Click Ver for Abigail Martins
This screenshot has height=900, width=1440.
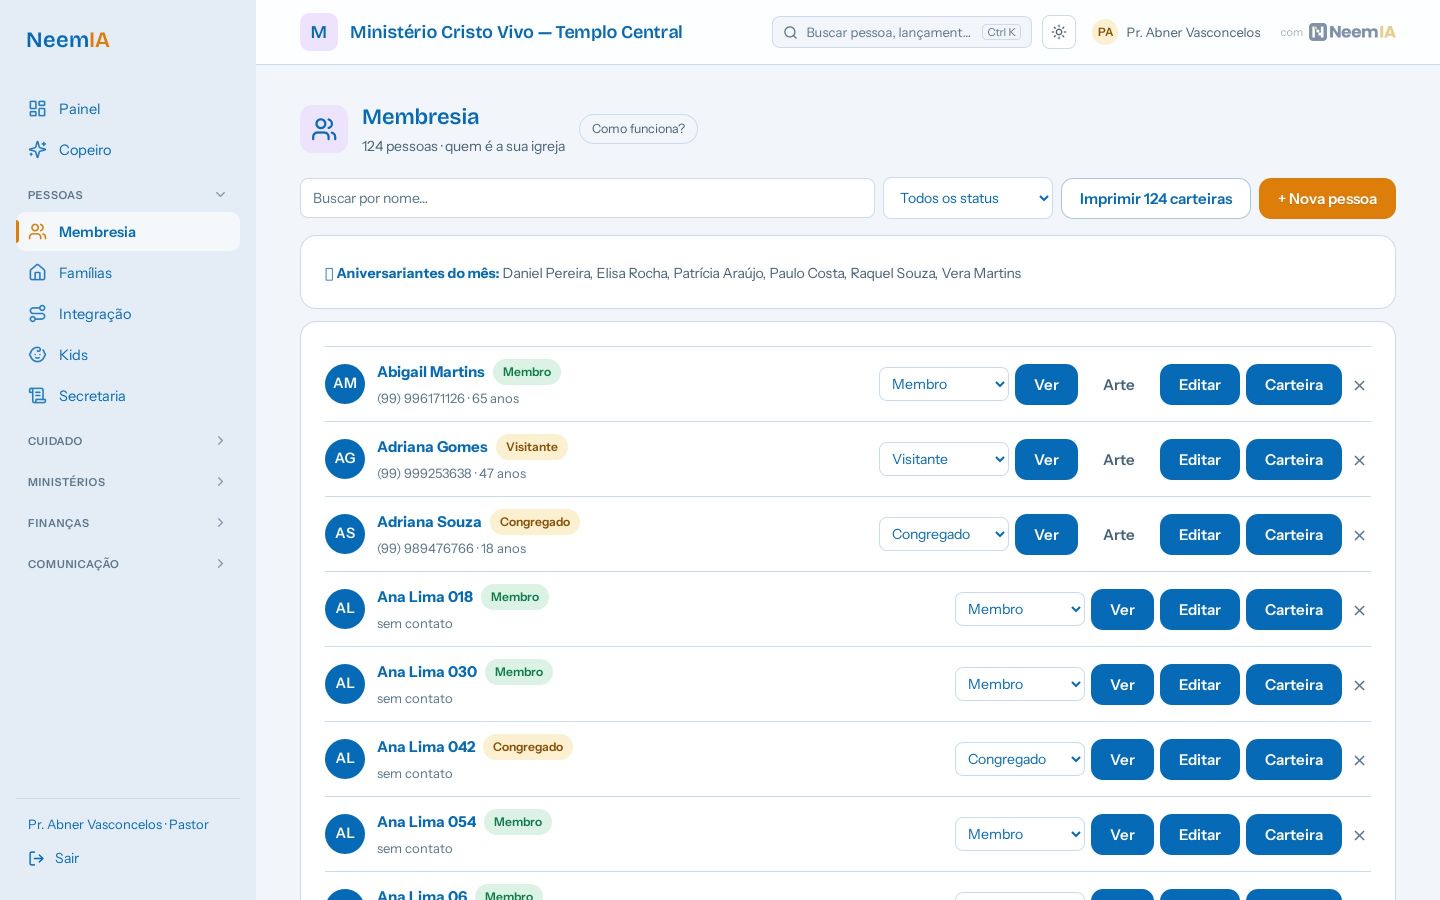pos(1046,384)
